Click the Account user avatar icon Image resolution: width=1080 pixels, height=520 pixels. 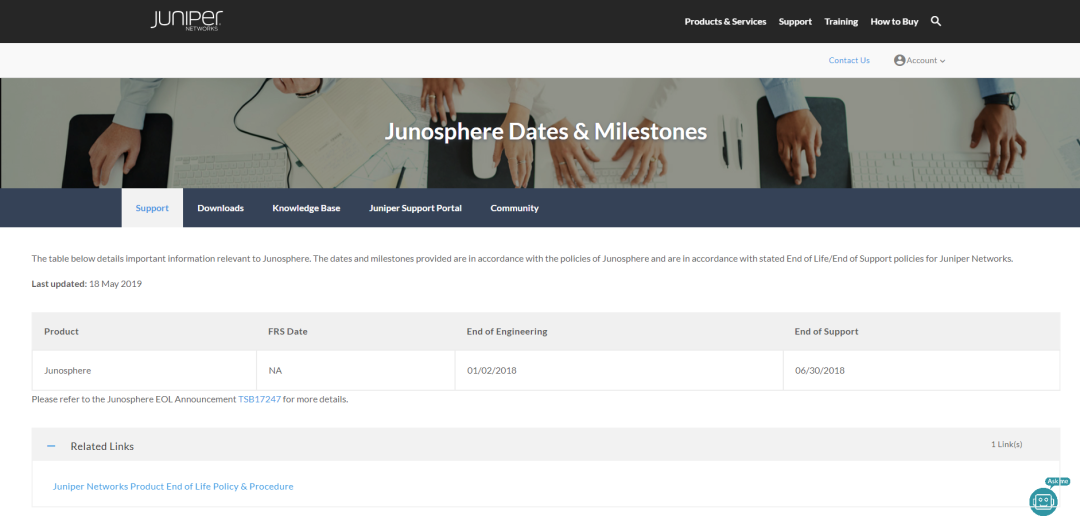899,61
